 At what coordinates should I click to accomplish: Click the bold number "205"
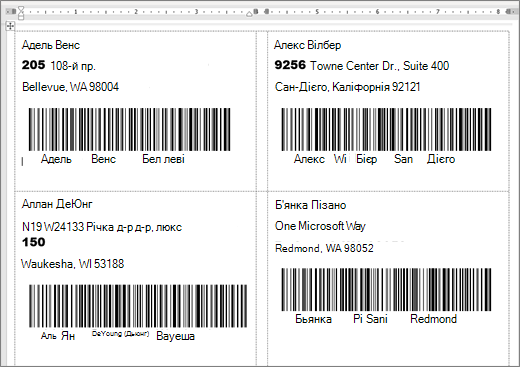(33, 65)
